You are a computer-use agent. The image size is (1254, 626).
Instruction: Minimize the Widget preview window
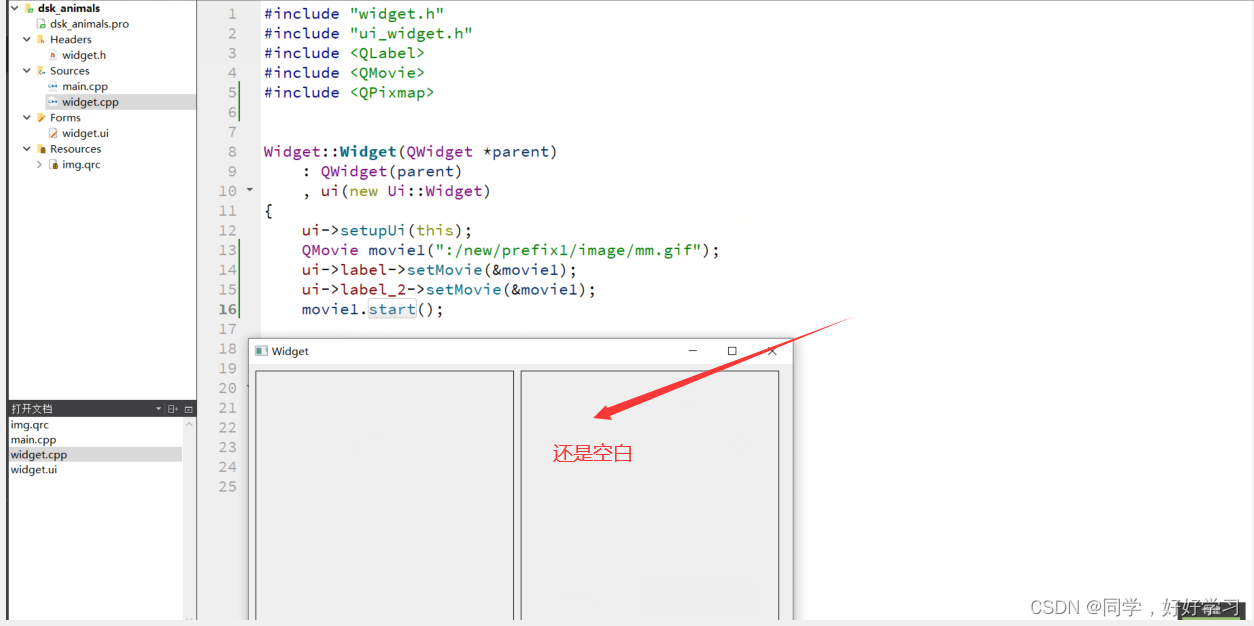tap(693, 351)
